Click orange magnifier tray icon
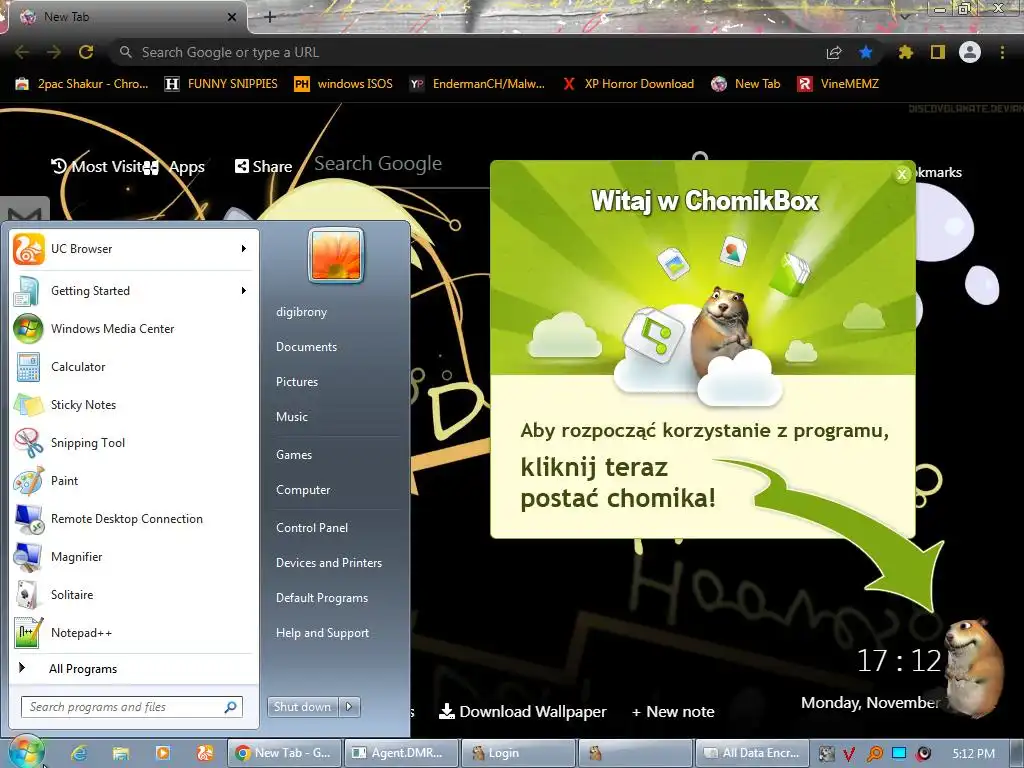Screen dimensions: 1024x768 click(x=874, y=754)
